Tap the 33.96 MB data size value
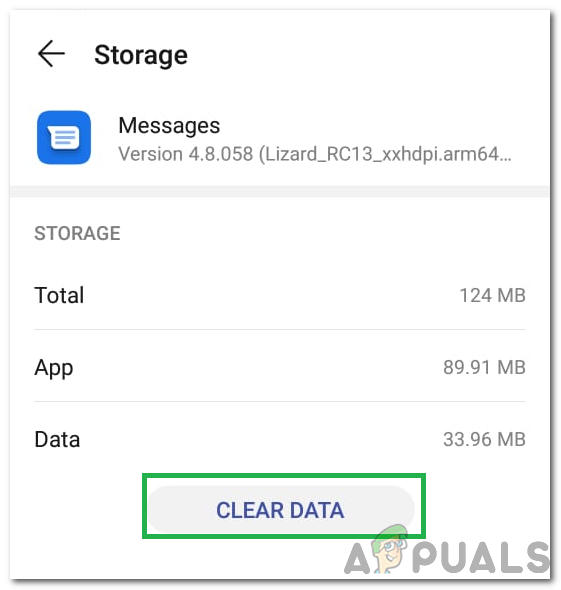561x590 pixels. (x=484, y=439)
